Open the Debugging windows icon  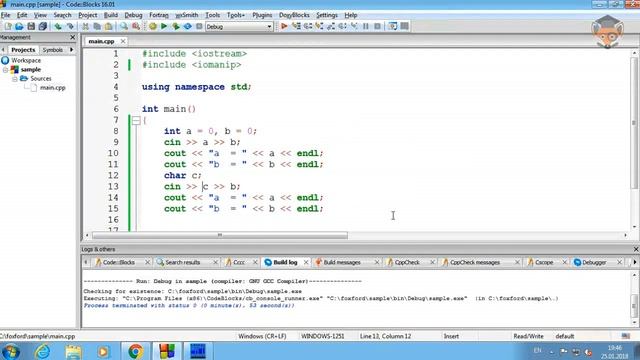[x=393, y=27]
